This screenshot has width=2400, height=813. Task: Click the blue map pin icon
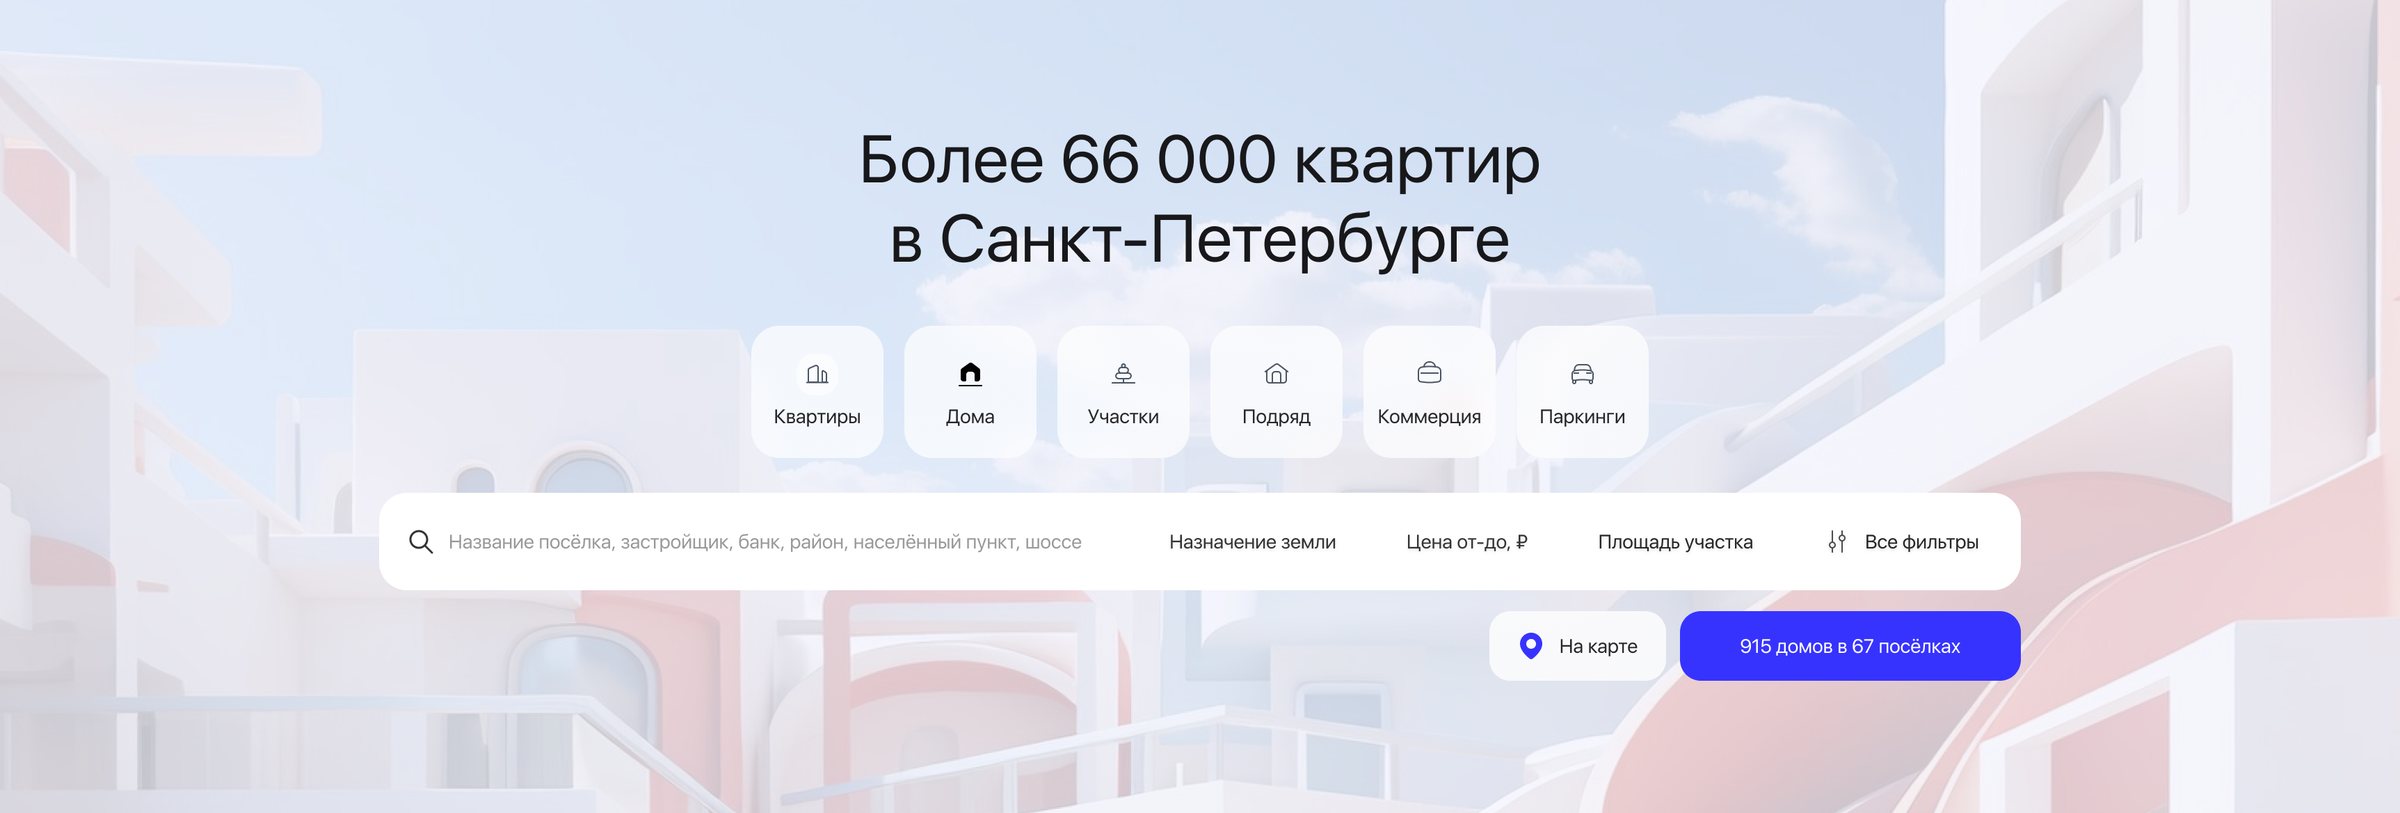point(1530,646)
